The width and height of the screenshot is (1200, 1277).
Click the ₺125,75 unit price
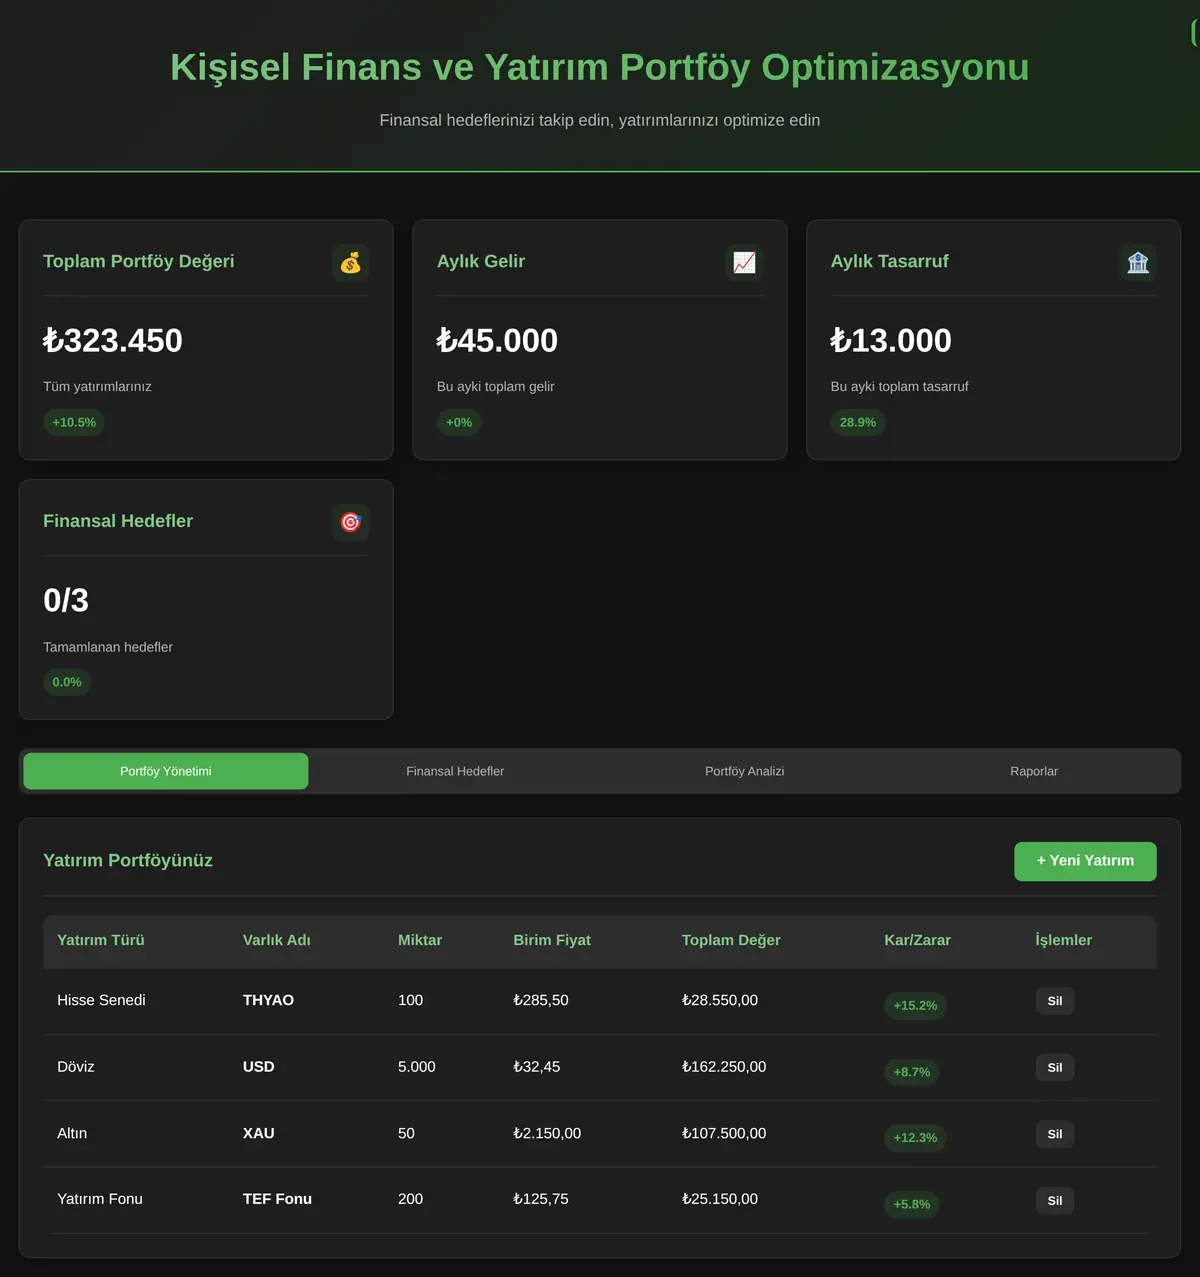[x=541, y=1199]
